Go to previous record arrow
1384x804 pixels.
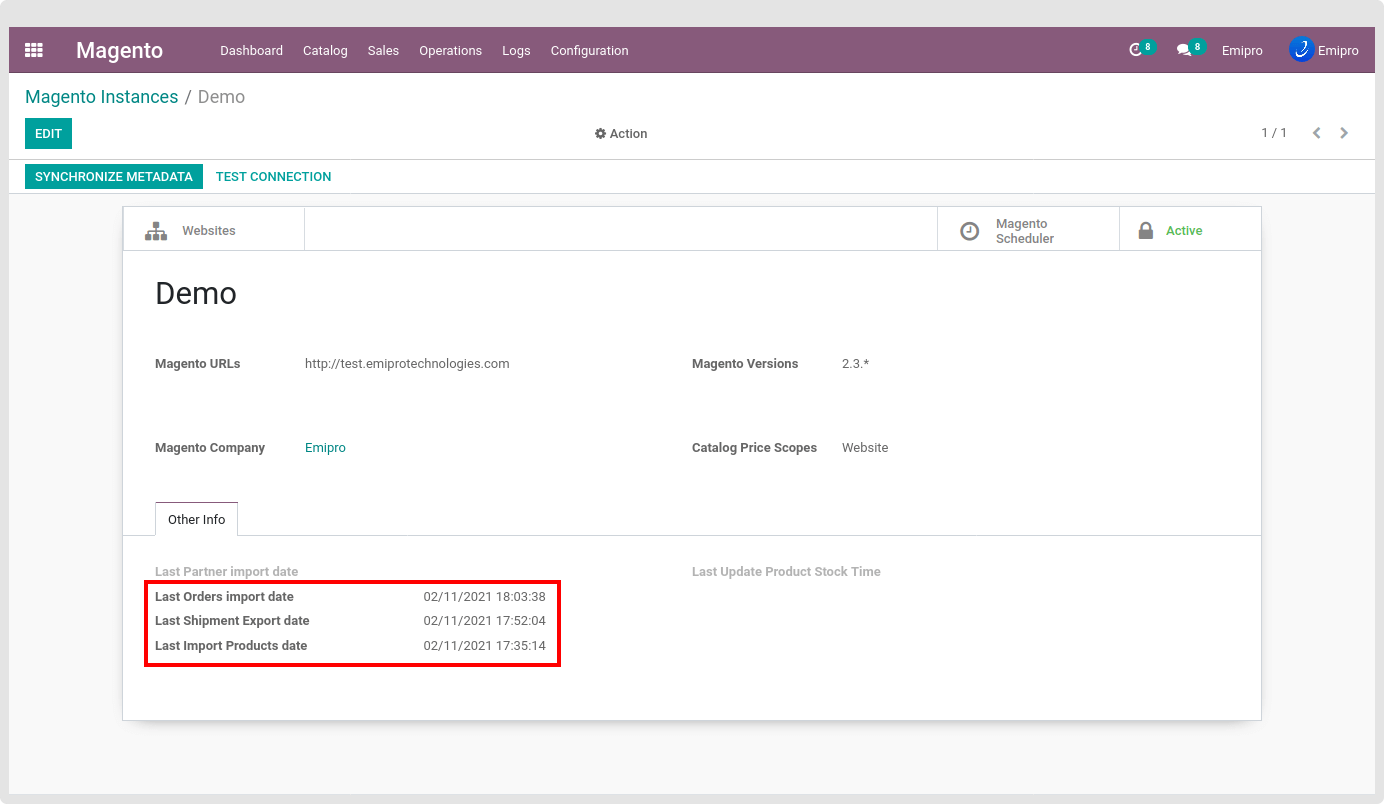pyautogui.click(x=1316, y=133)
